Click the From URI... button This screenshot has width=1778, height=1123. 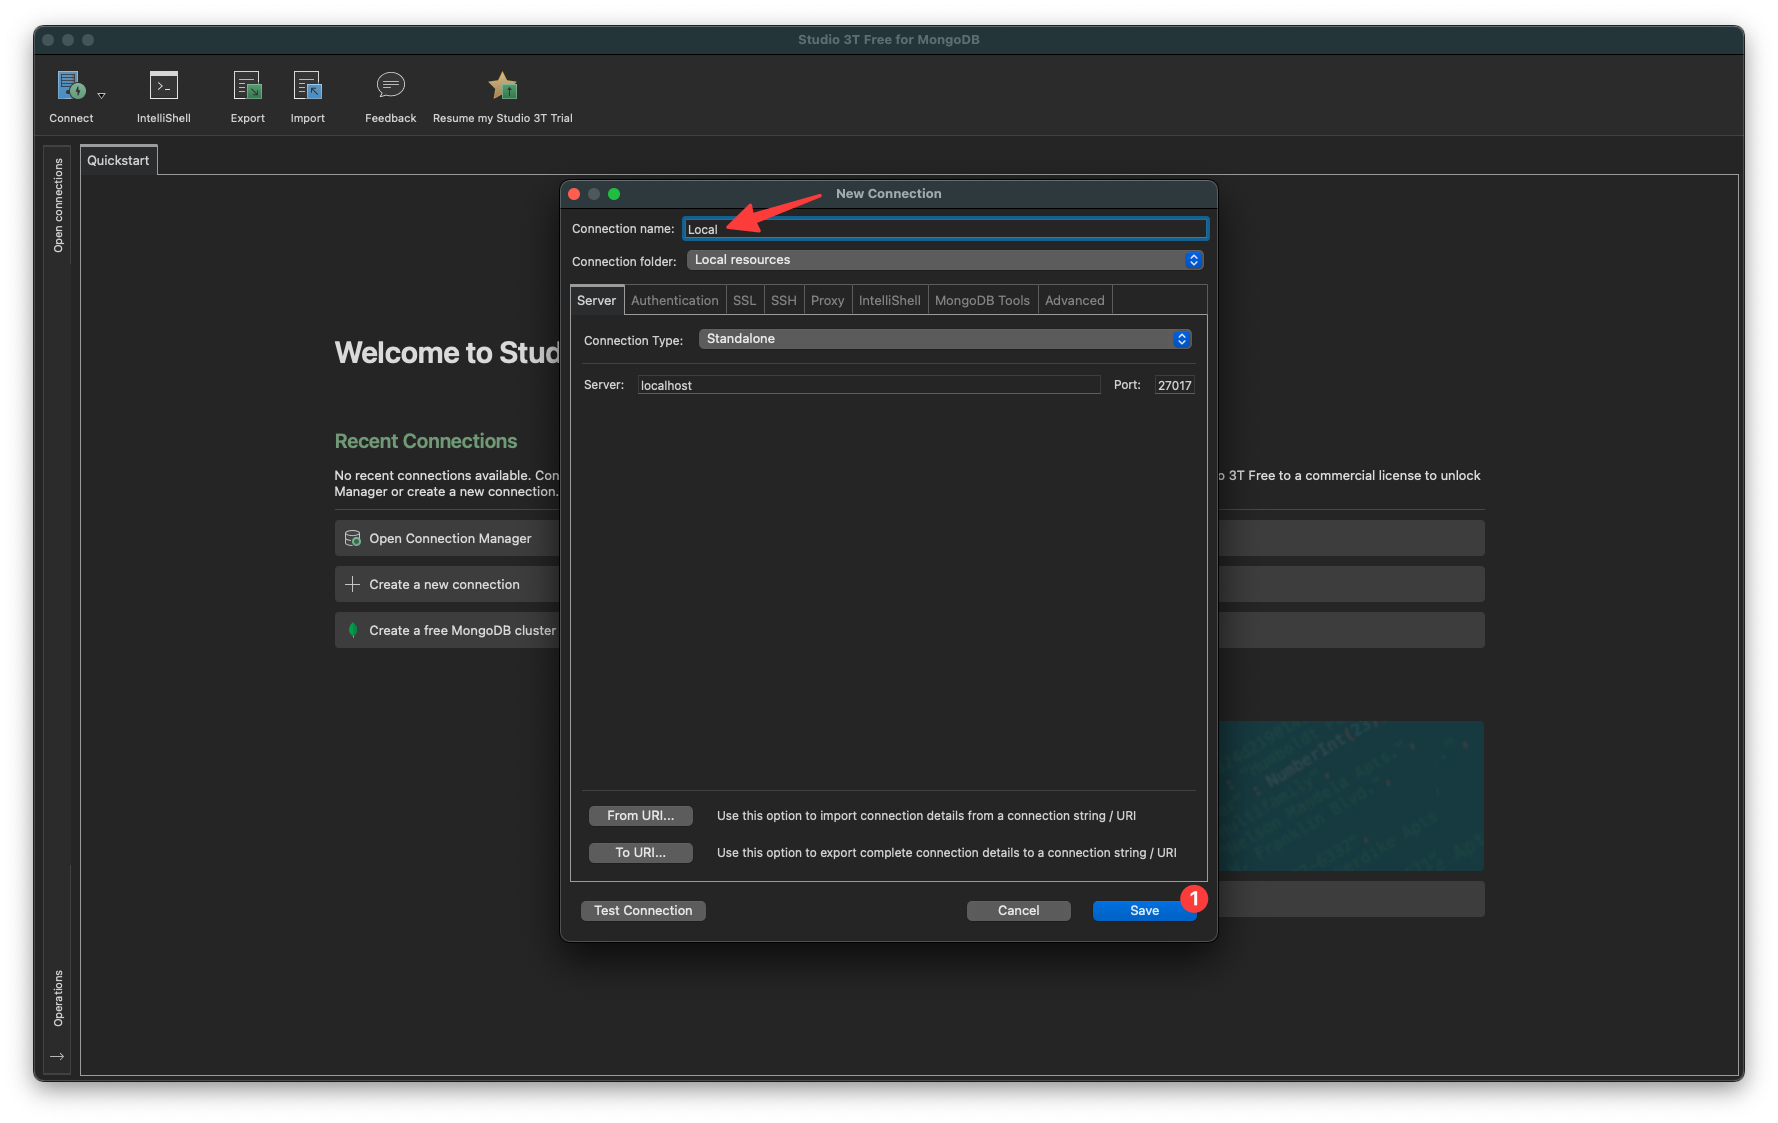click(641, 816)
